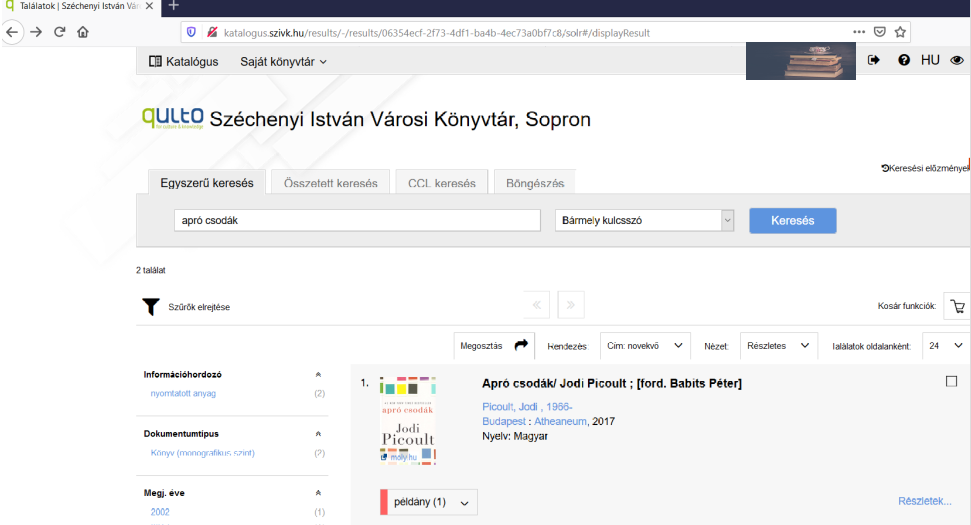The height and width of the screenshot is (525, 971).
Task: Go back with the browser back arrow
Action: (12, 32)
